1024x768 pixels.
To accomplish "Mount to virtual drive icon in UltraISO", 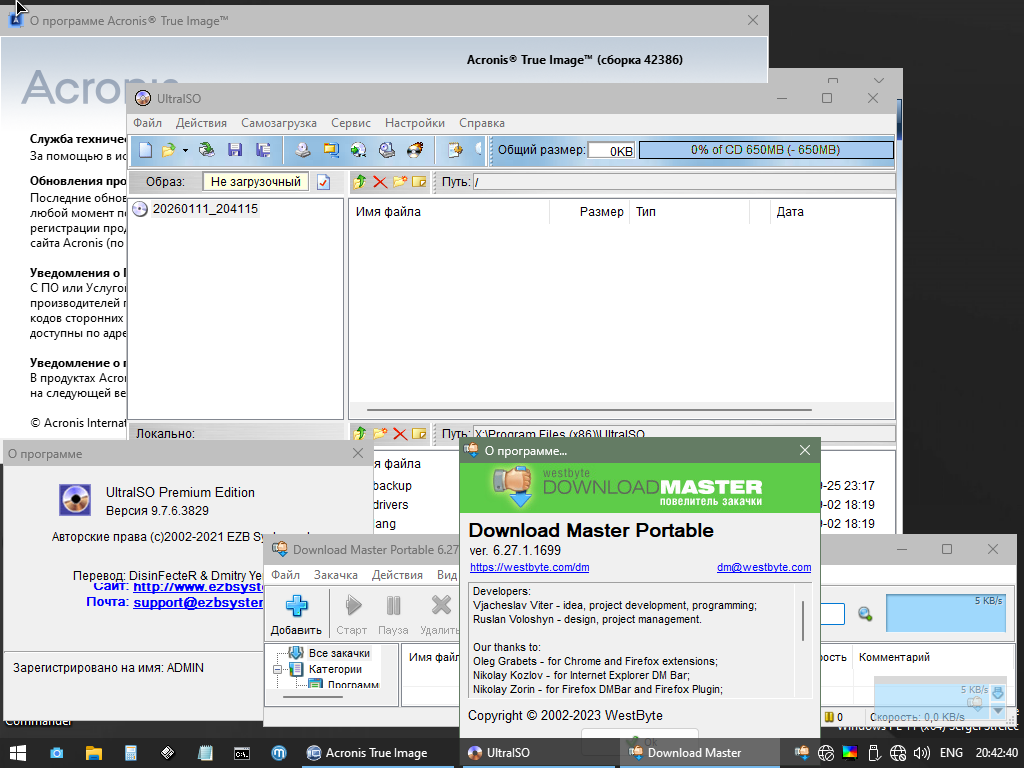I will pyautogui.click(x=387, y=150).
